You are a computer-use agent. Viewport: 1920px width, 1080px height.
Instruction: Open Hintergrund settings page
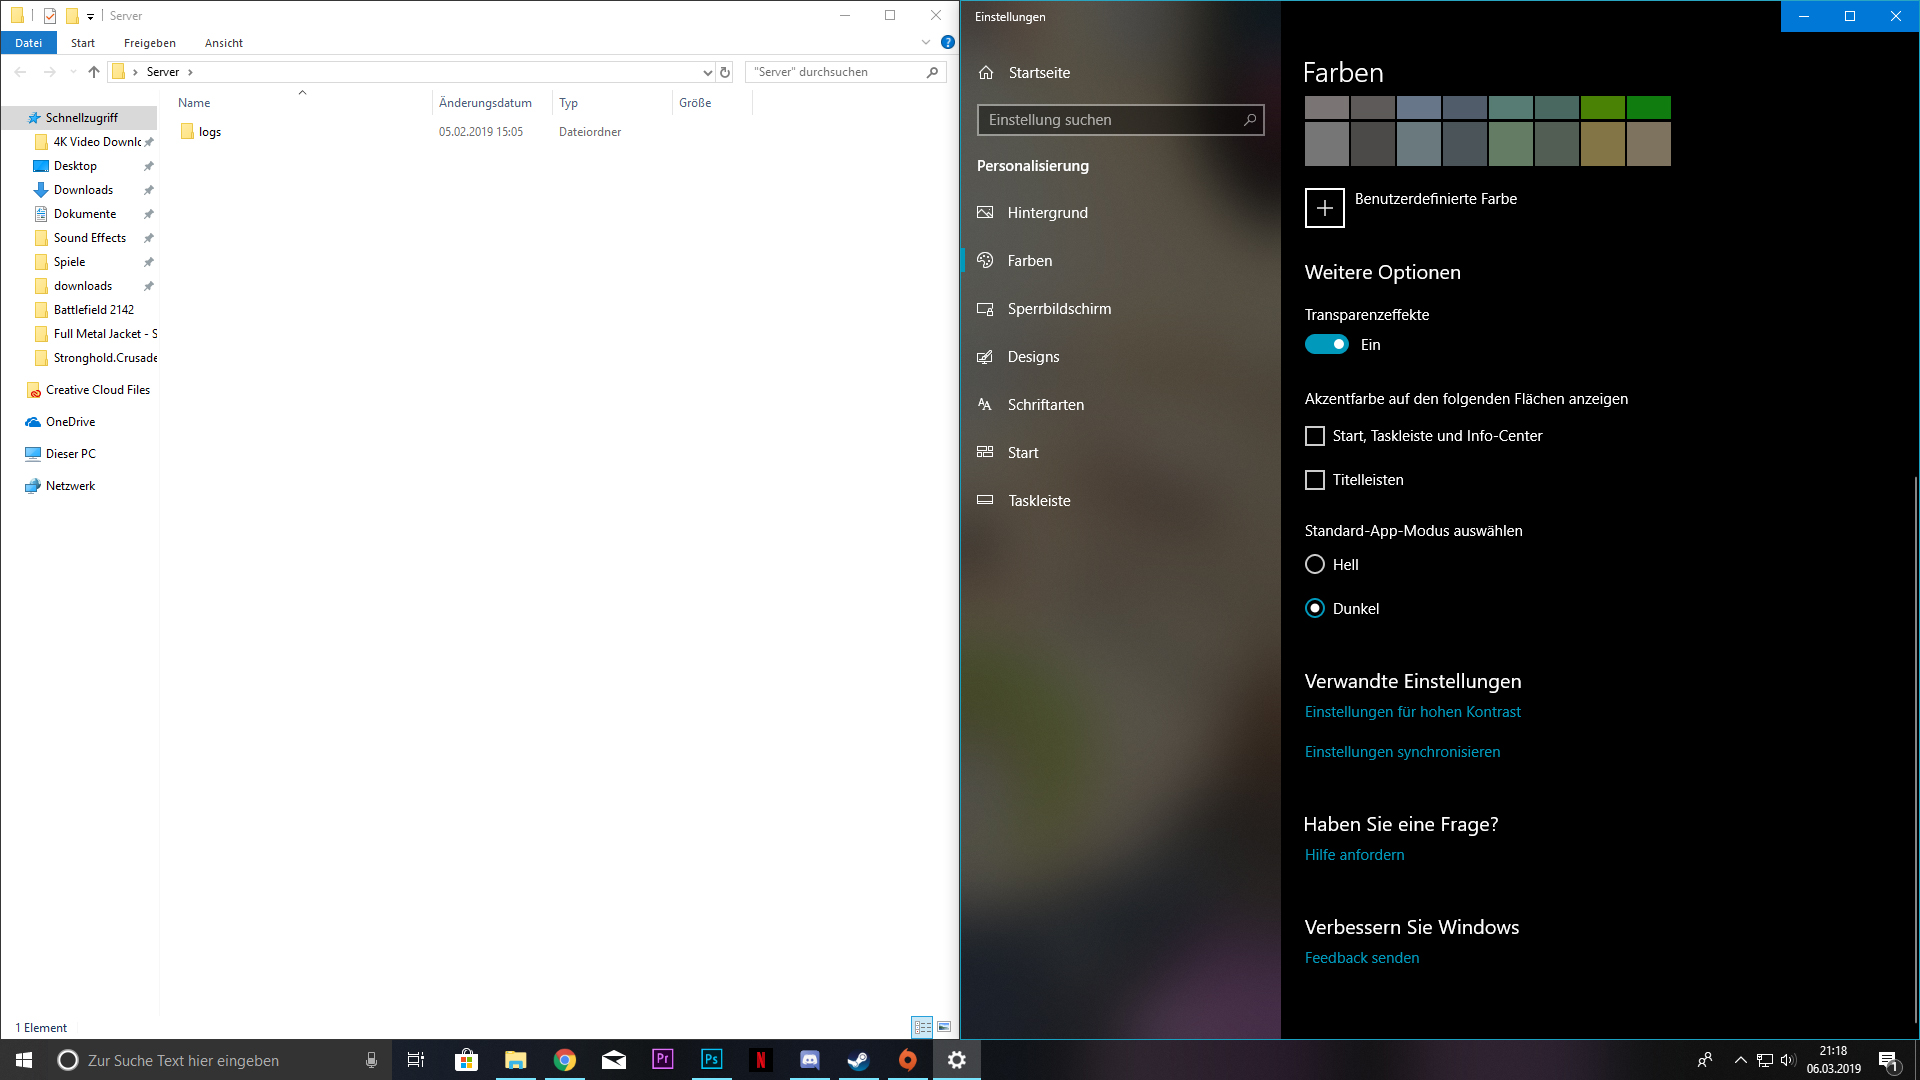click(x=1047, y=213)
